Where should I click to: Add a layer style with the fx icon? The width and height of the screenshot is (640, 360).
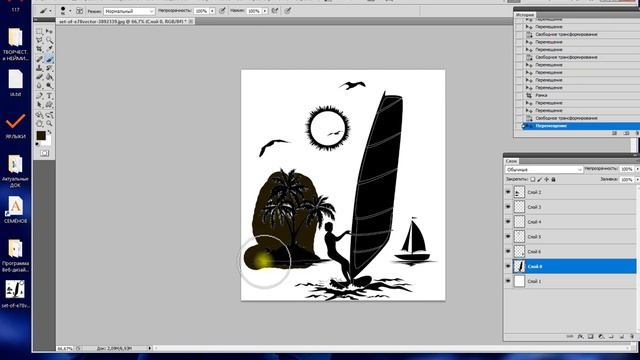coord(580,337)
